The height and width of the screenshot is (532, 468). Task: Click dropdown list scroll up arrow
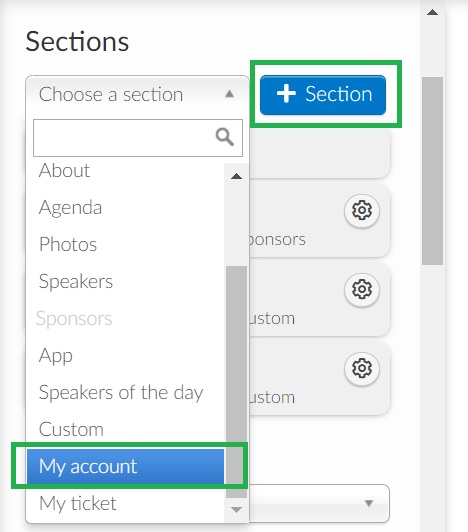pos(236,176)
